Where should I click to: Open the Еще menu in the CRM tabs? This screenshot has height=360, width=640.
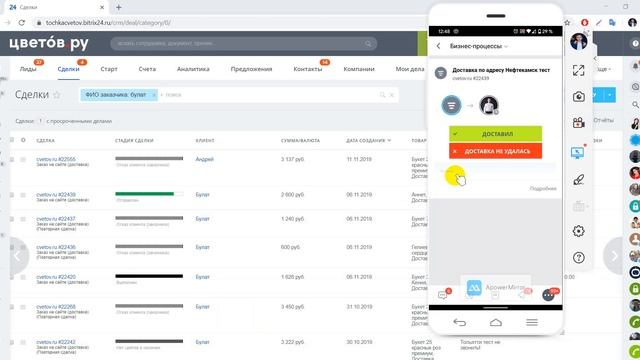pos(604,69)
